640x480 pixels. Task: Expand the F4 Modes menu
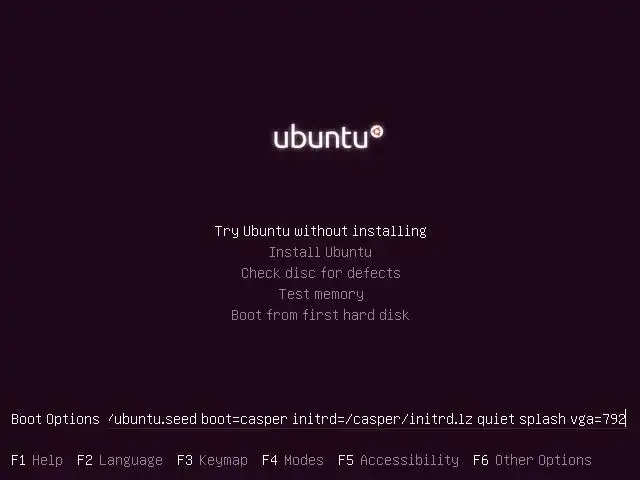[293, 460]
